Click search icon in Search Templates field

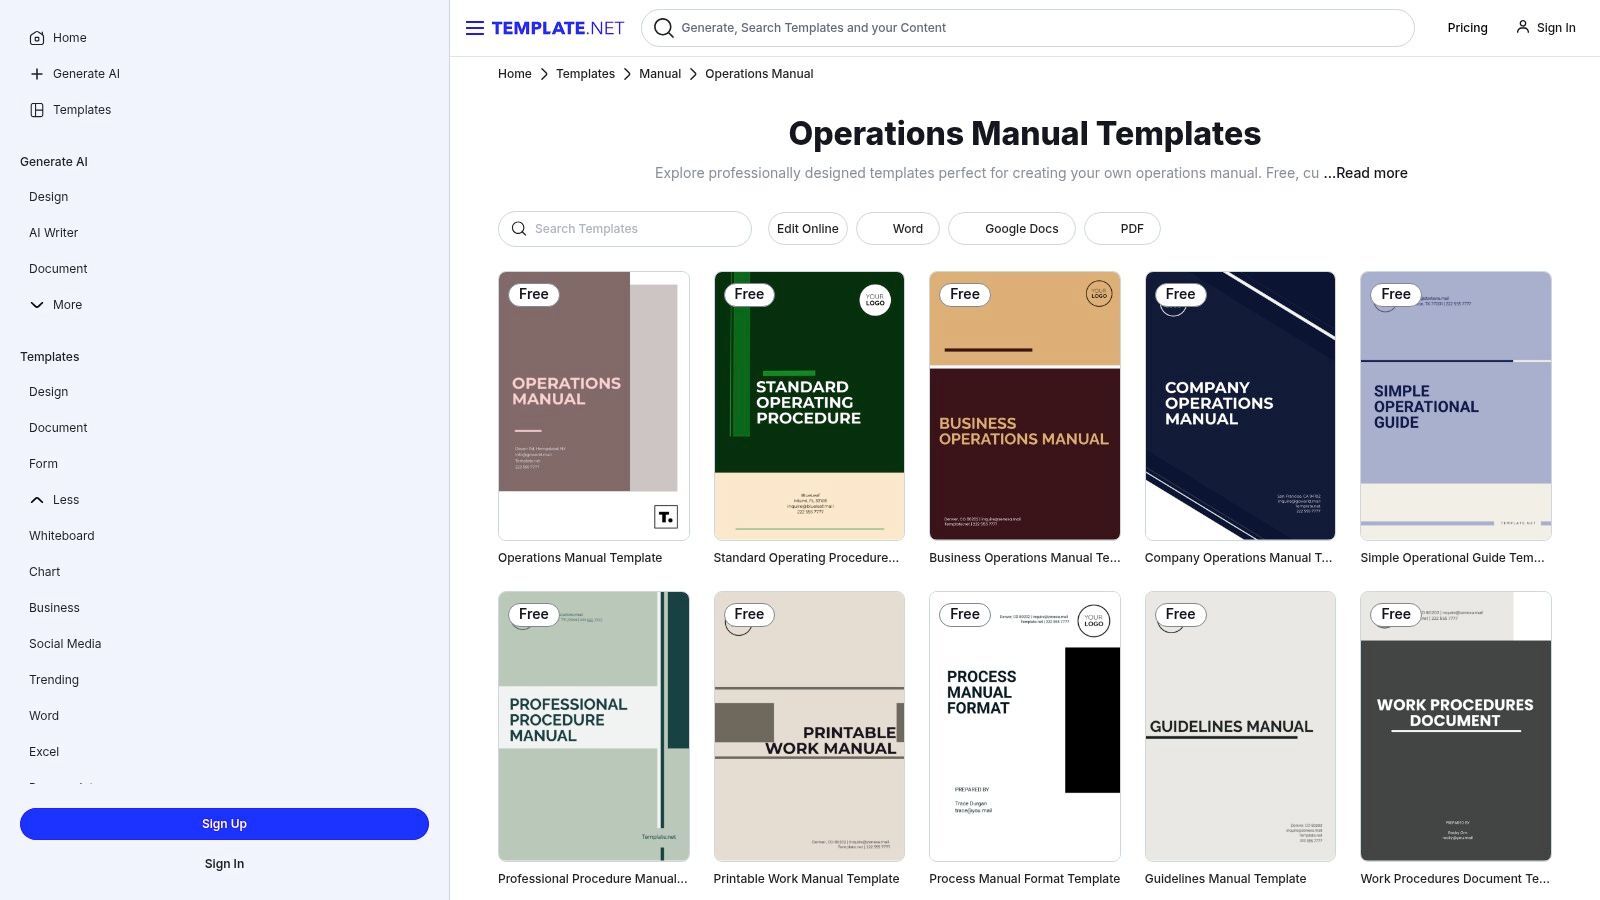pos(519,229)
